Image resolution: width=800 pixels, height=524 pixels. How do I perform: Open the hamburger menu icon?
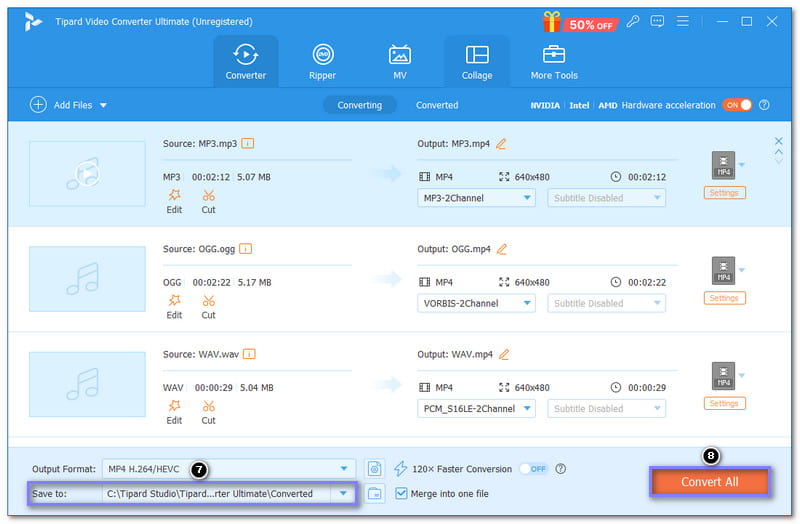[x=682, y=21]
